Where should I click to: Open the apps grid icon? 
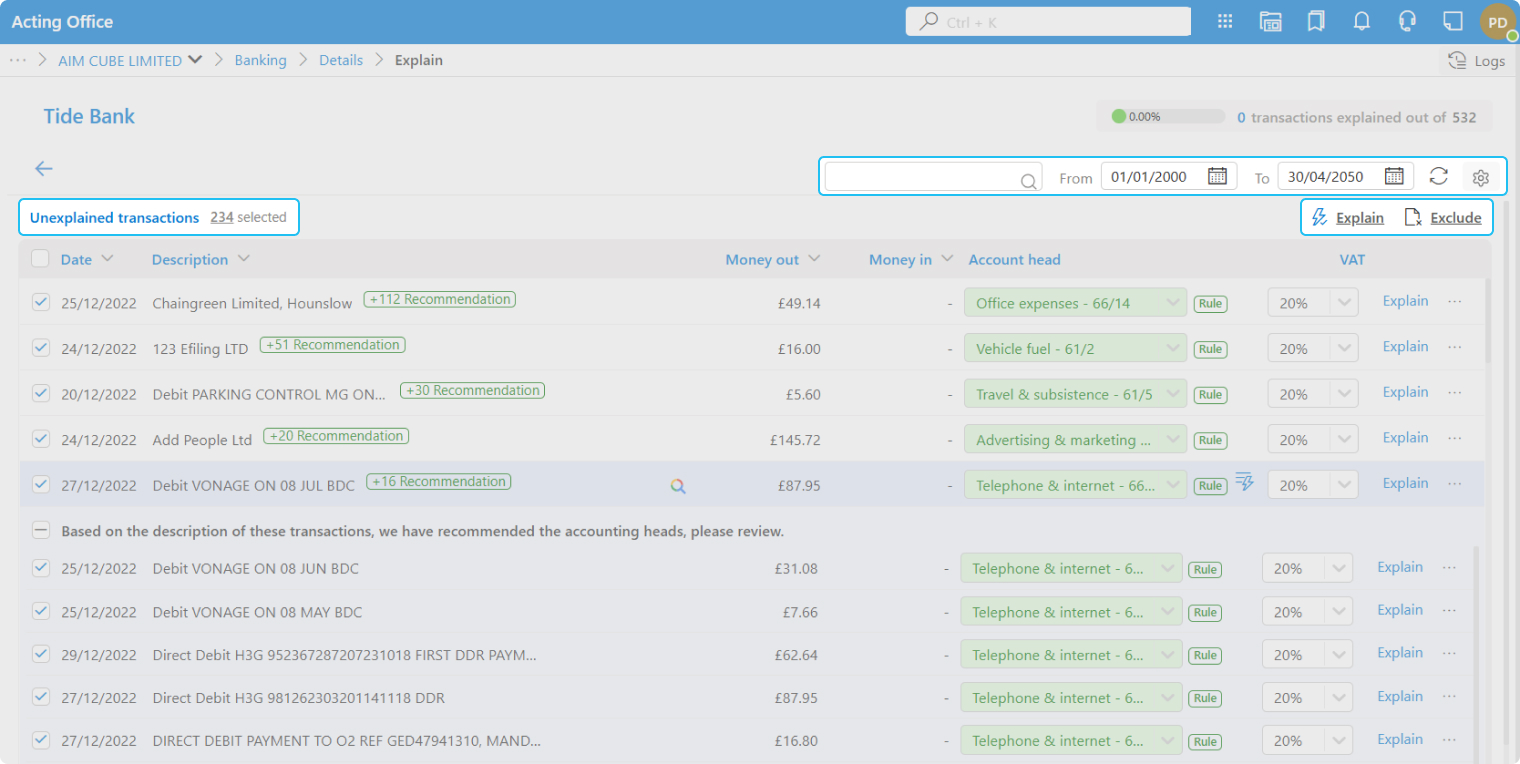[x=1225, y=22]
